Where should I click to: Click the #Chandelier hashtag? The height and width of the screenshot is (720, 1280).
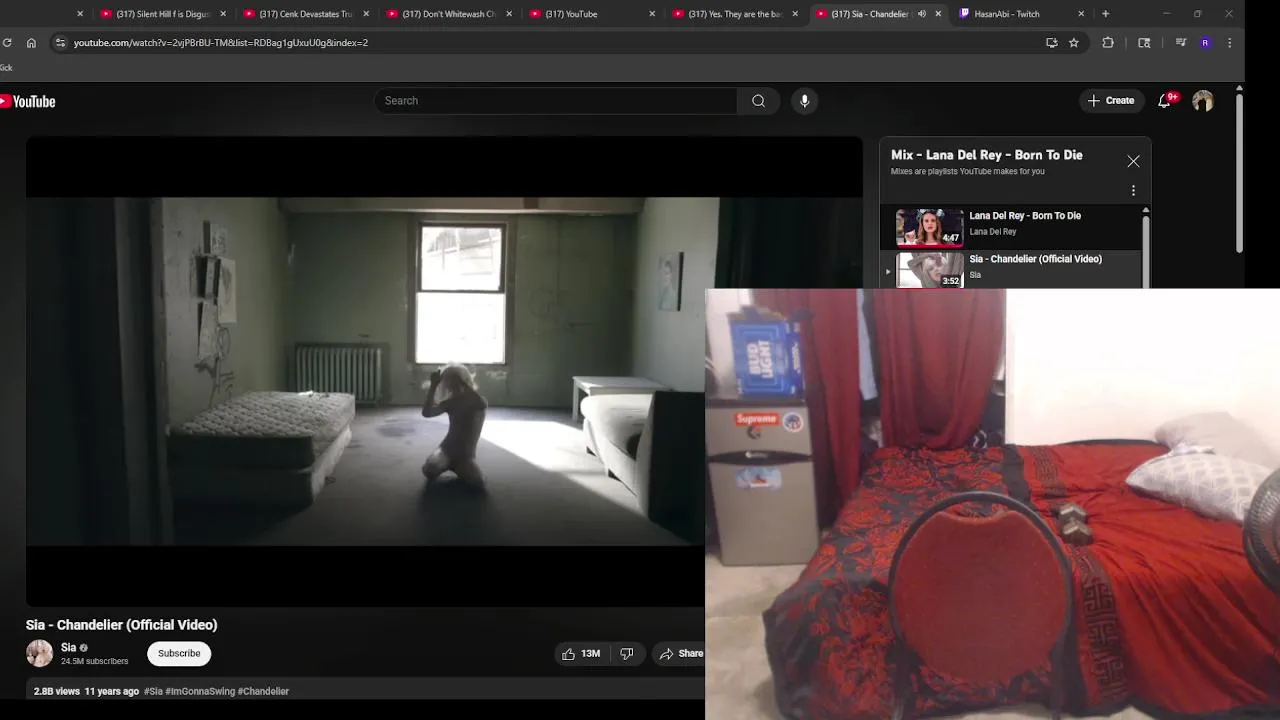(x=263, y=691)
